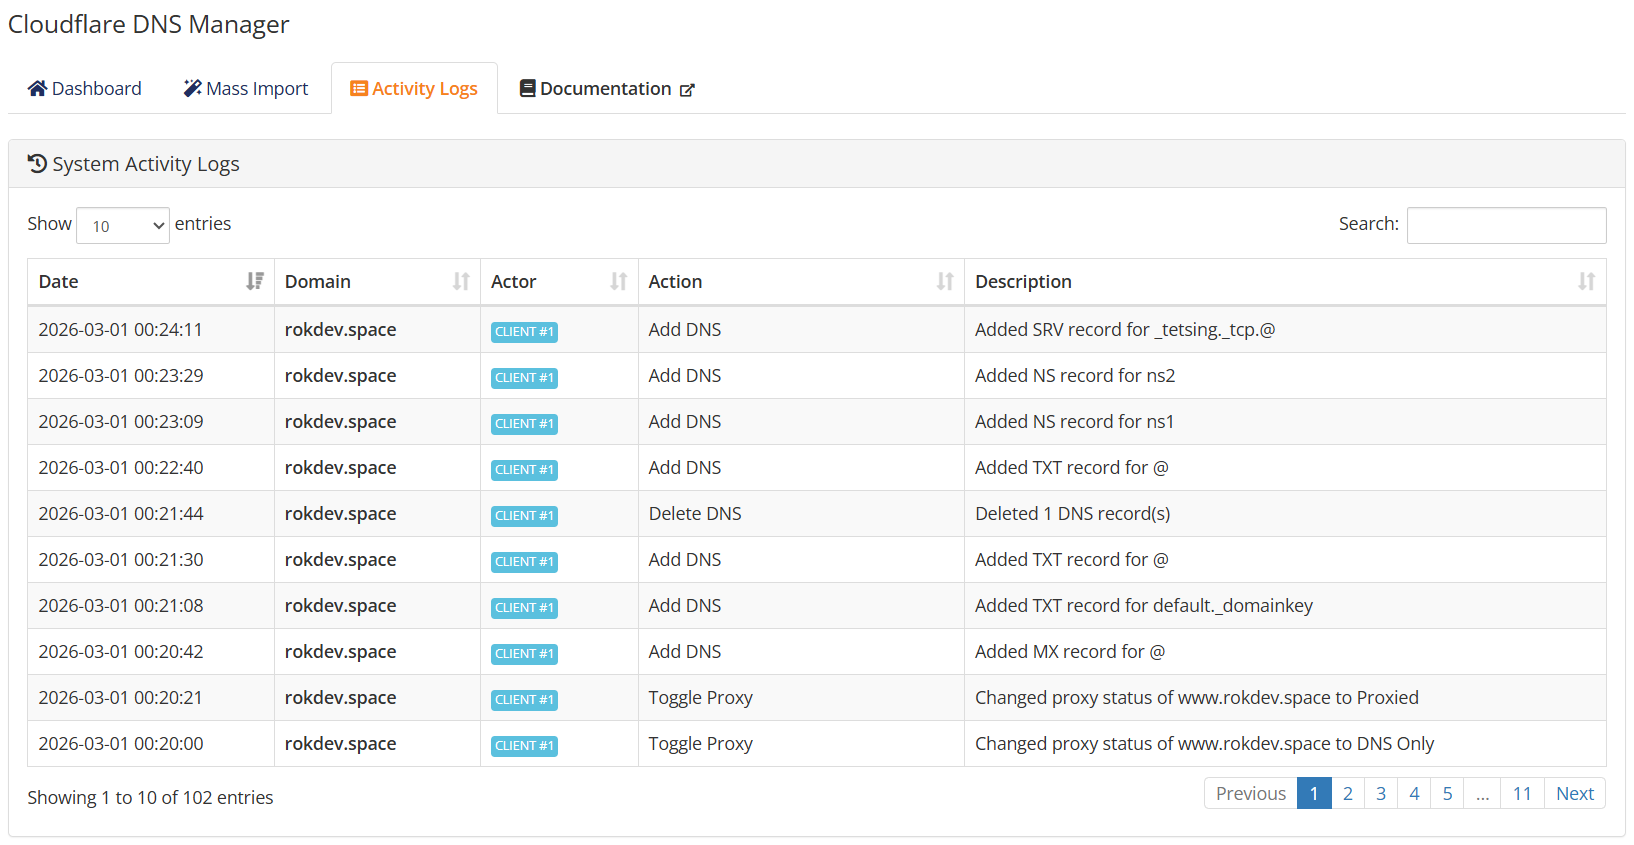This screenshot has width=1634, height=845.
Task: Click the Previous pagination button
Action: [x=1251, y=793]
